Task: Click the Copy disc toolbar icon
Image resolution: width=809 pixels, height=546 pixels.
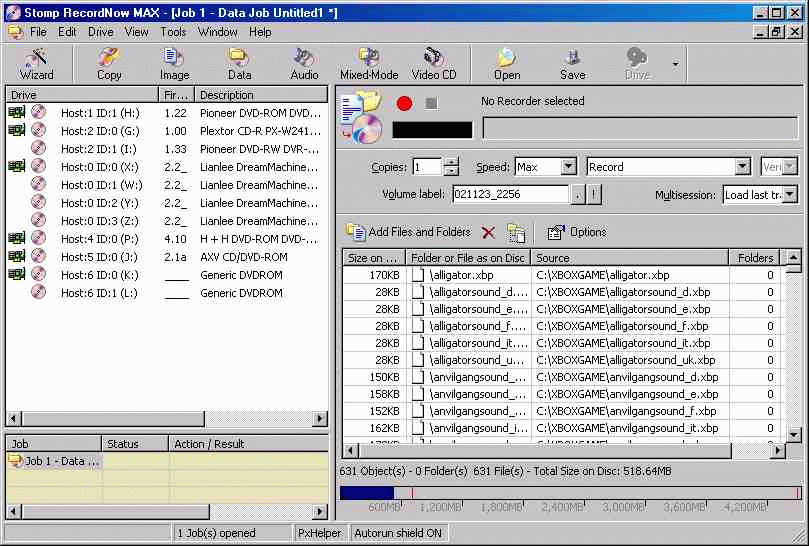Action: click(109, 63)
